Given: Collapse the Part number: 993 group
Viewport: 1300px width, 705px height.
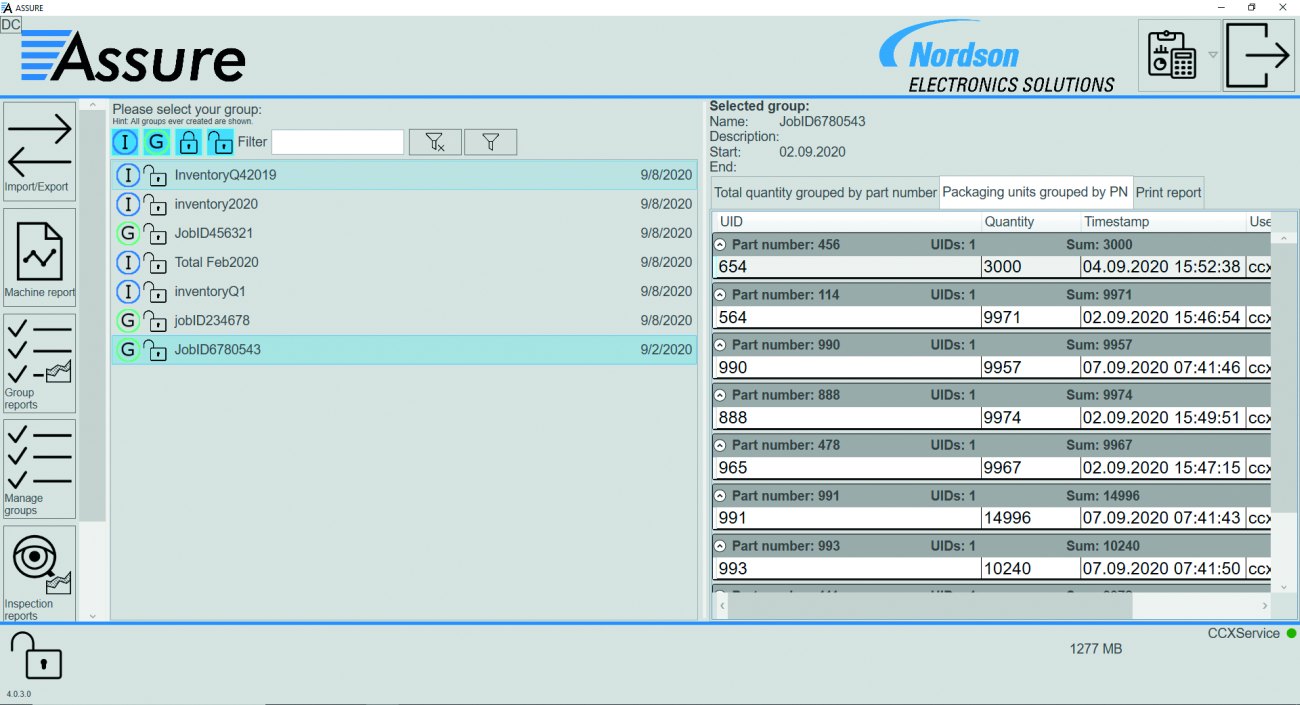Looking at the screenshot, I should (720, 546).
